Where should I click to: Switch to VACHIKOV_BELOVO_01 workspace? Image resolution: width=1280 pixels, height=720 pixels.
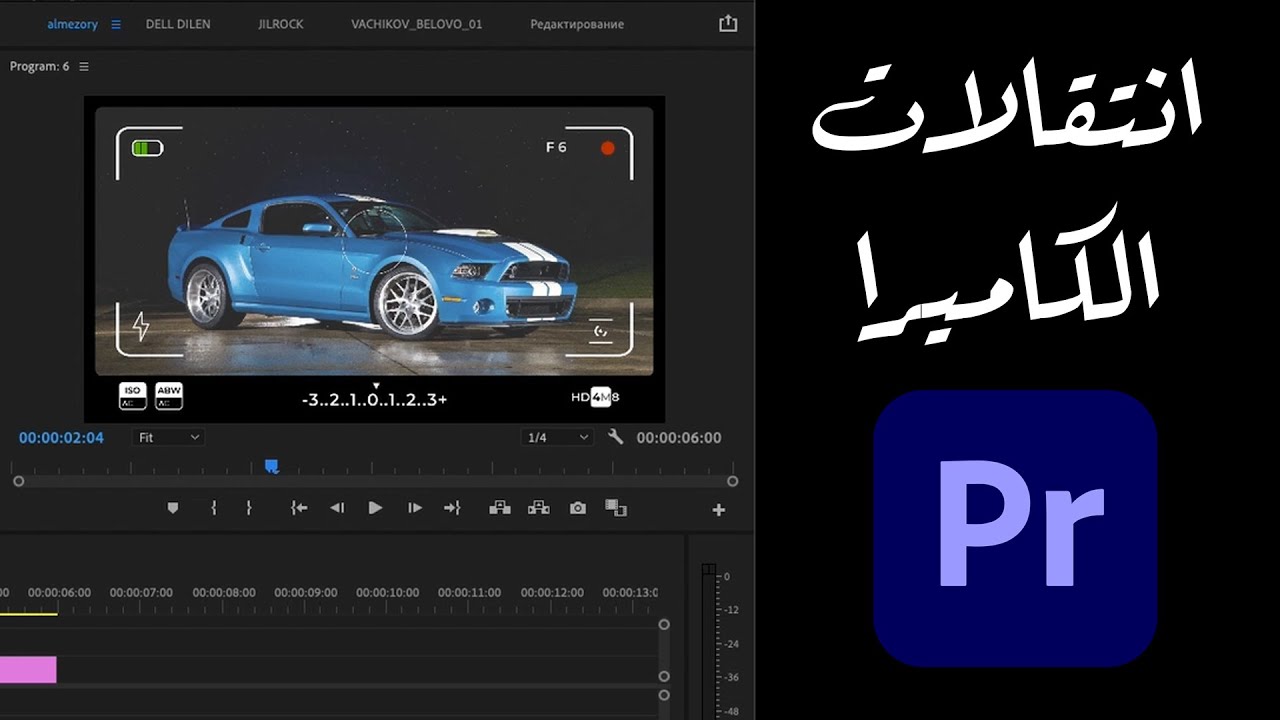(x=416, y=24)
